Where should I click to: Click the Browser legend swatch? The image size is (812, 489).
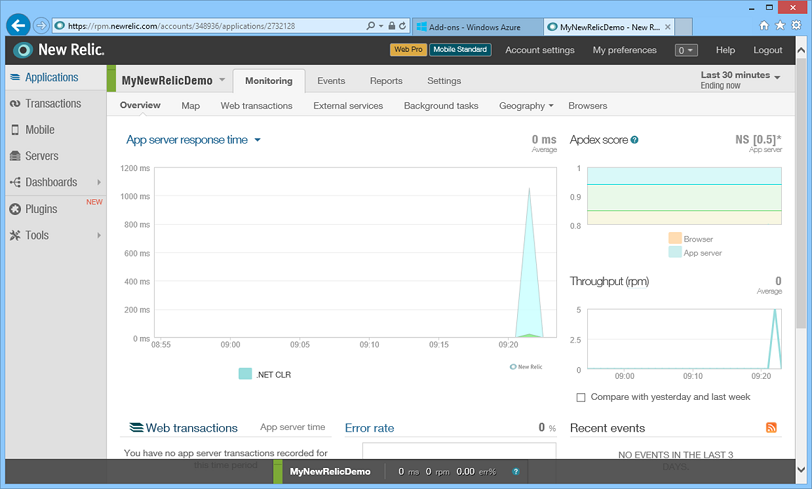tap(675, 238)
